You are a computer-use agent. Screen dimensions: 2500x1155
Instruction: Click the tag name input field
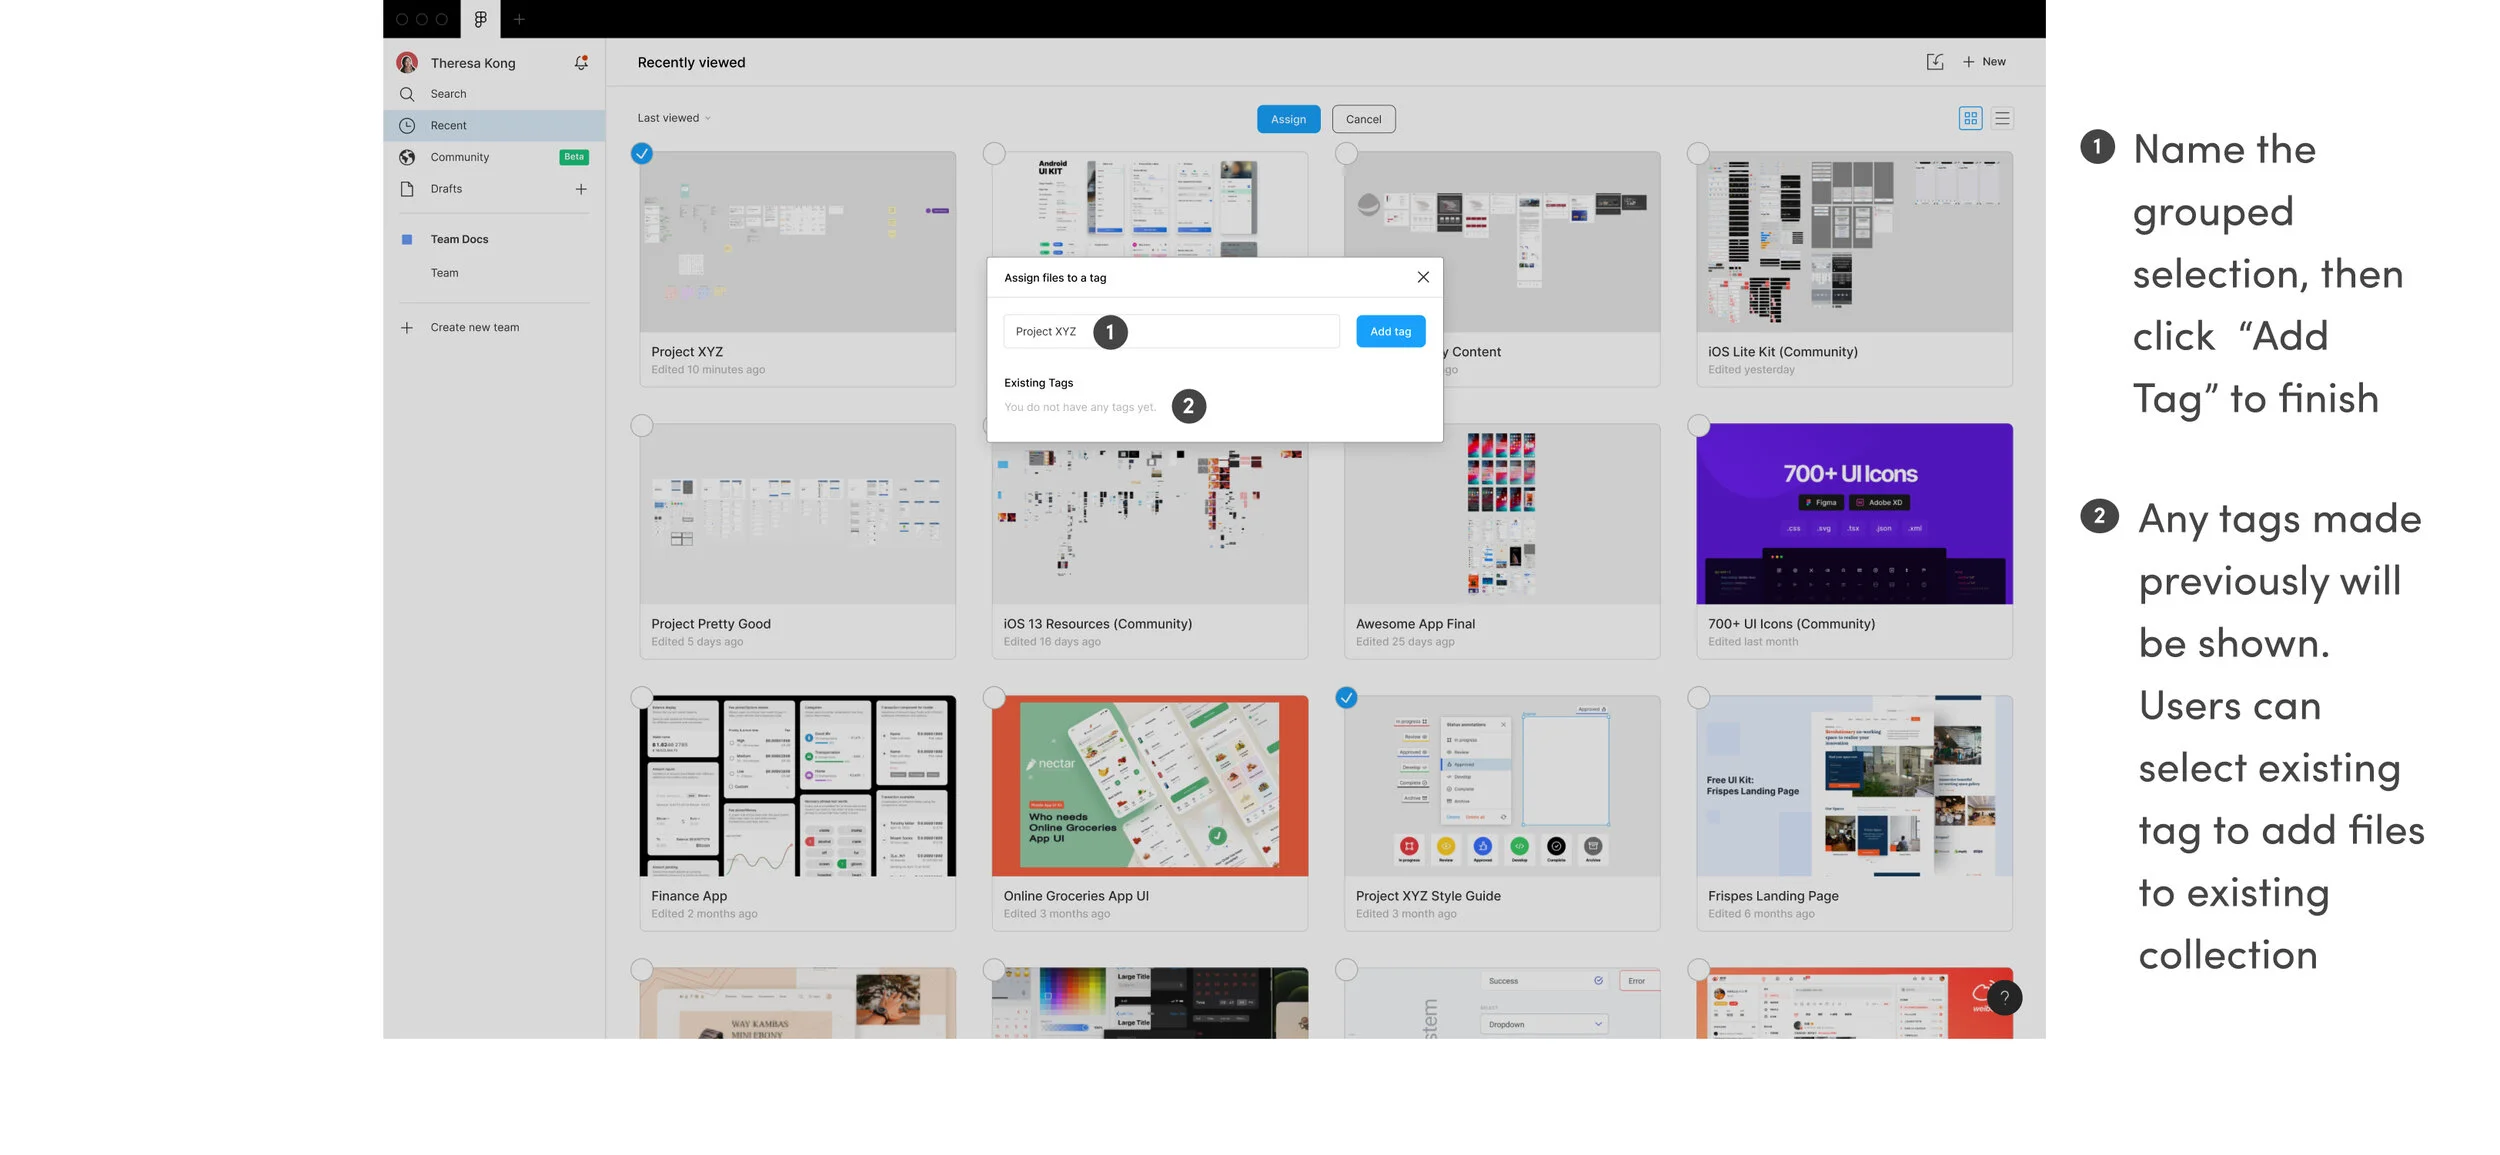[1230, 331]
